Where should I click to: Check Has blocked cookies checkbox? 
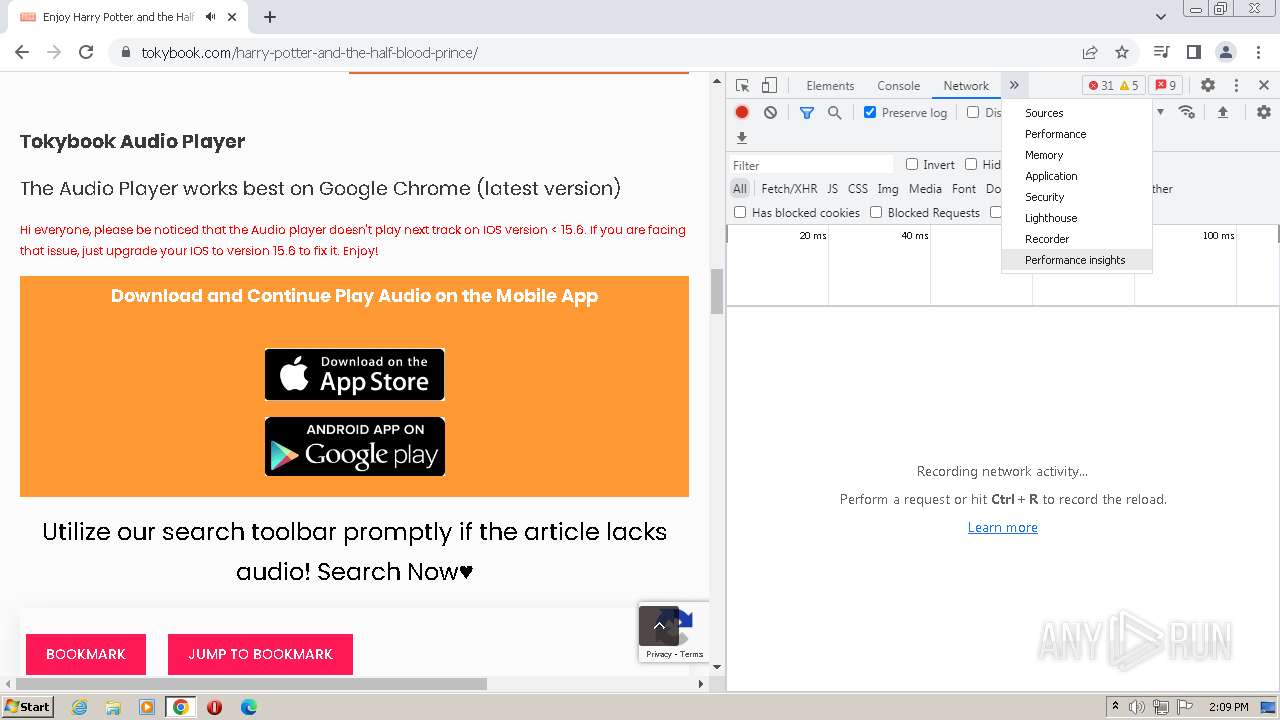click(x=740, y=212)
